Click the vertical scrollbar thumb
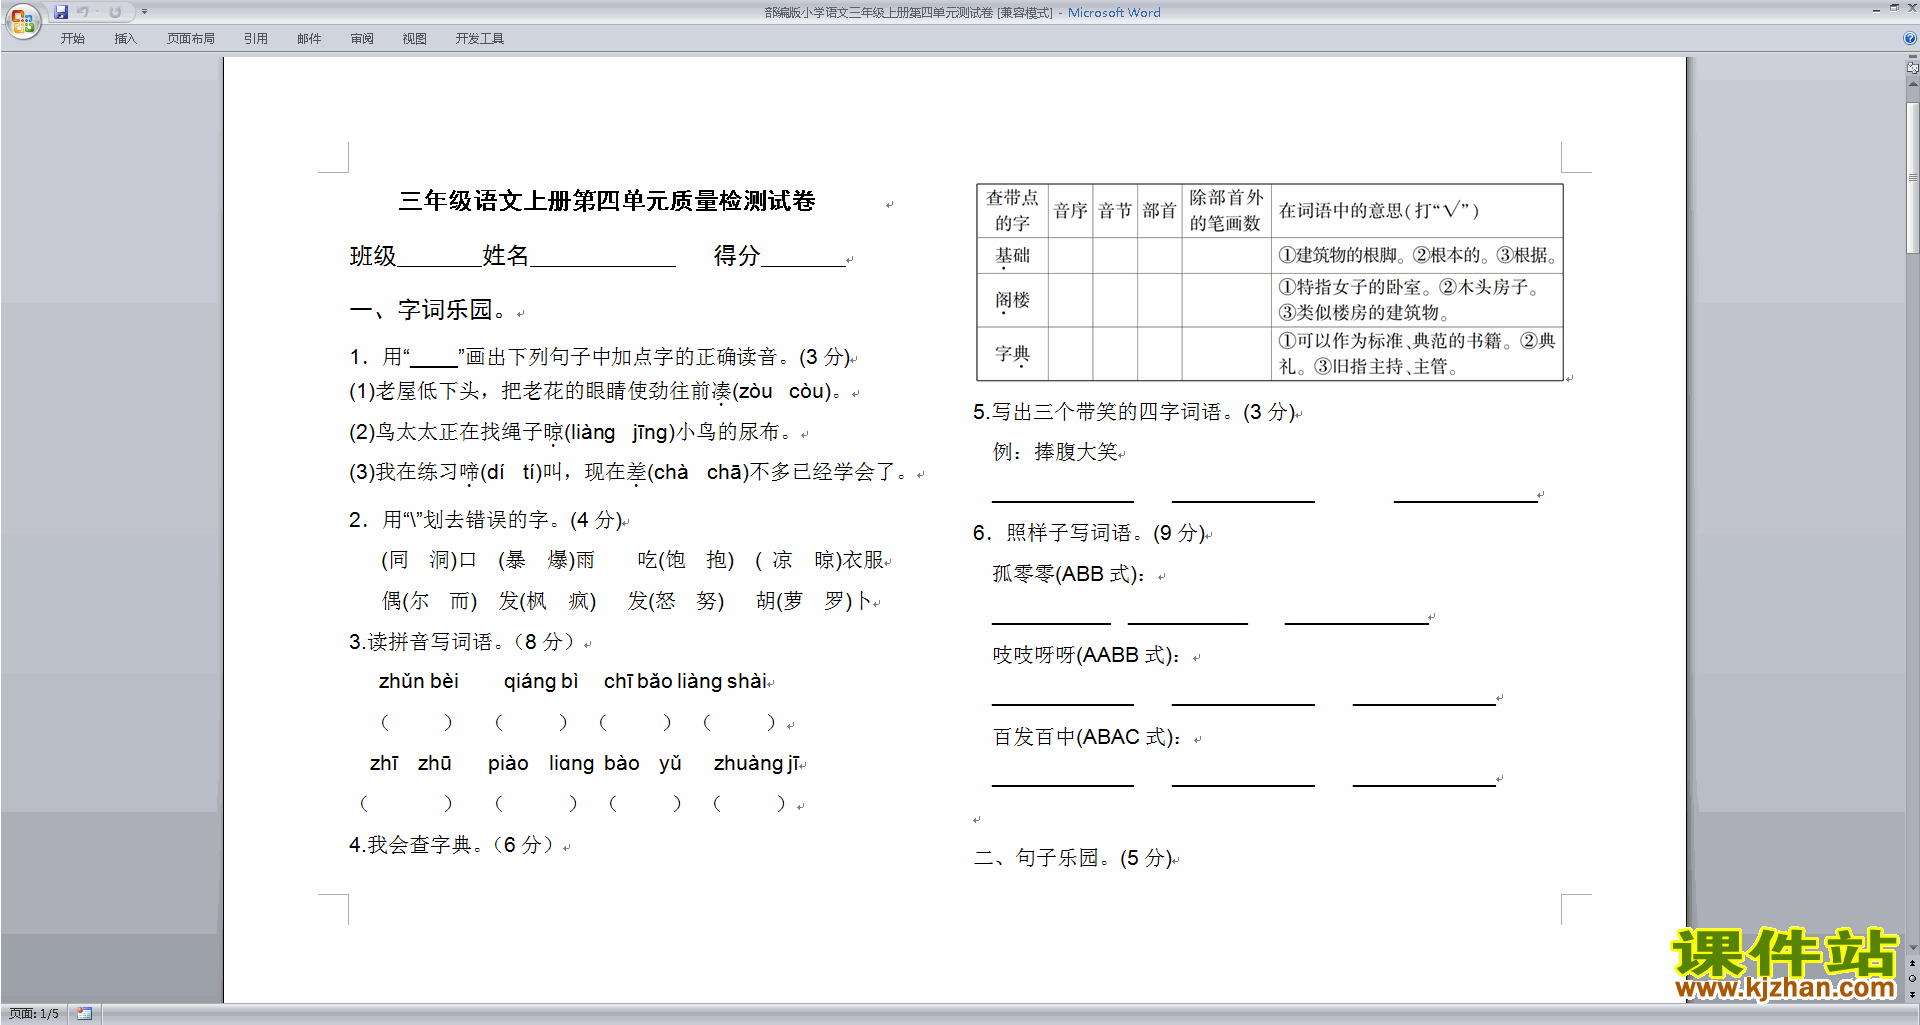The height and width of the screenshot is (1025, 1920). click(x=1913, y=177)
